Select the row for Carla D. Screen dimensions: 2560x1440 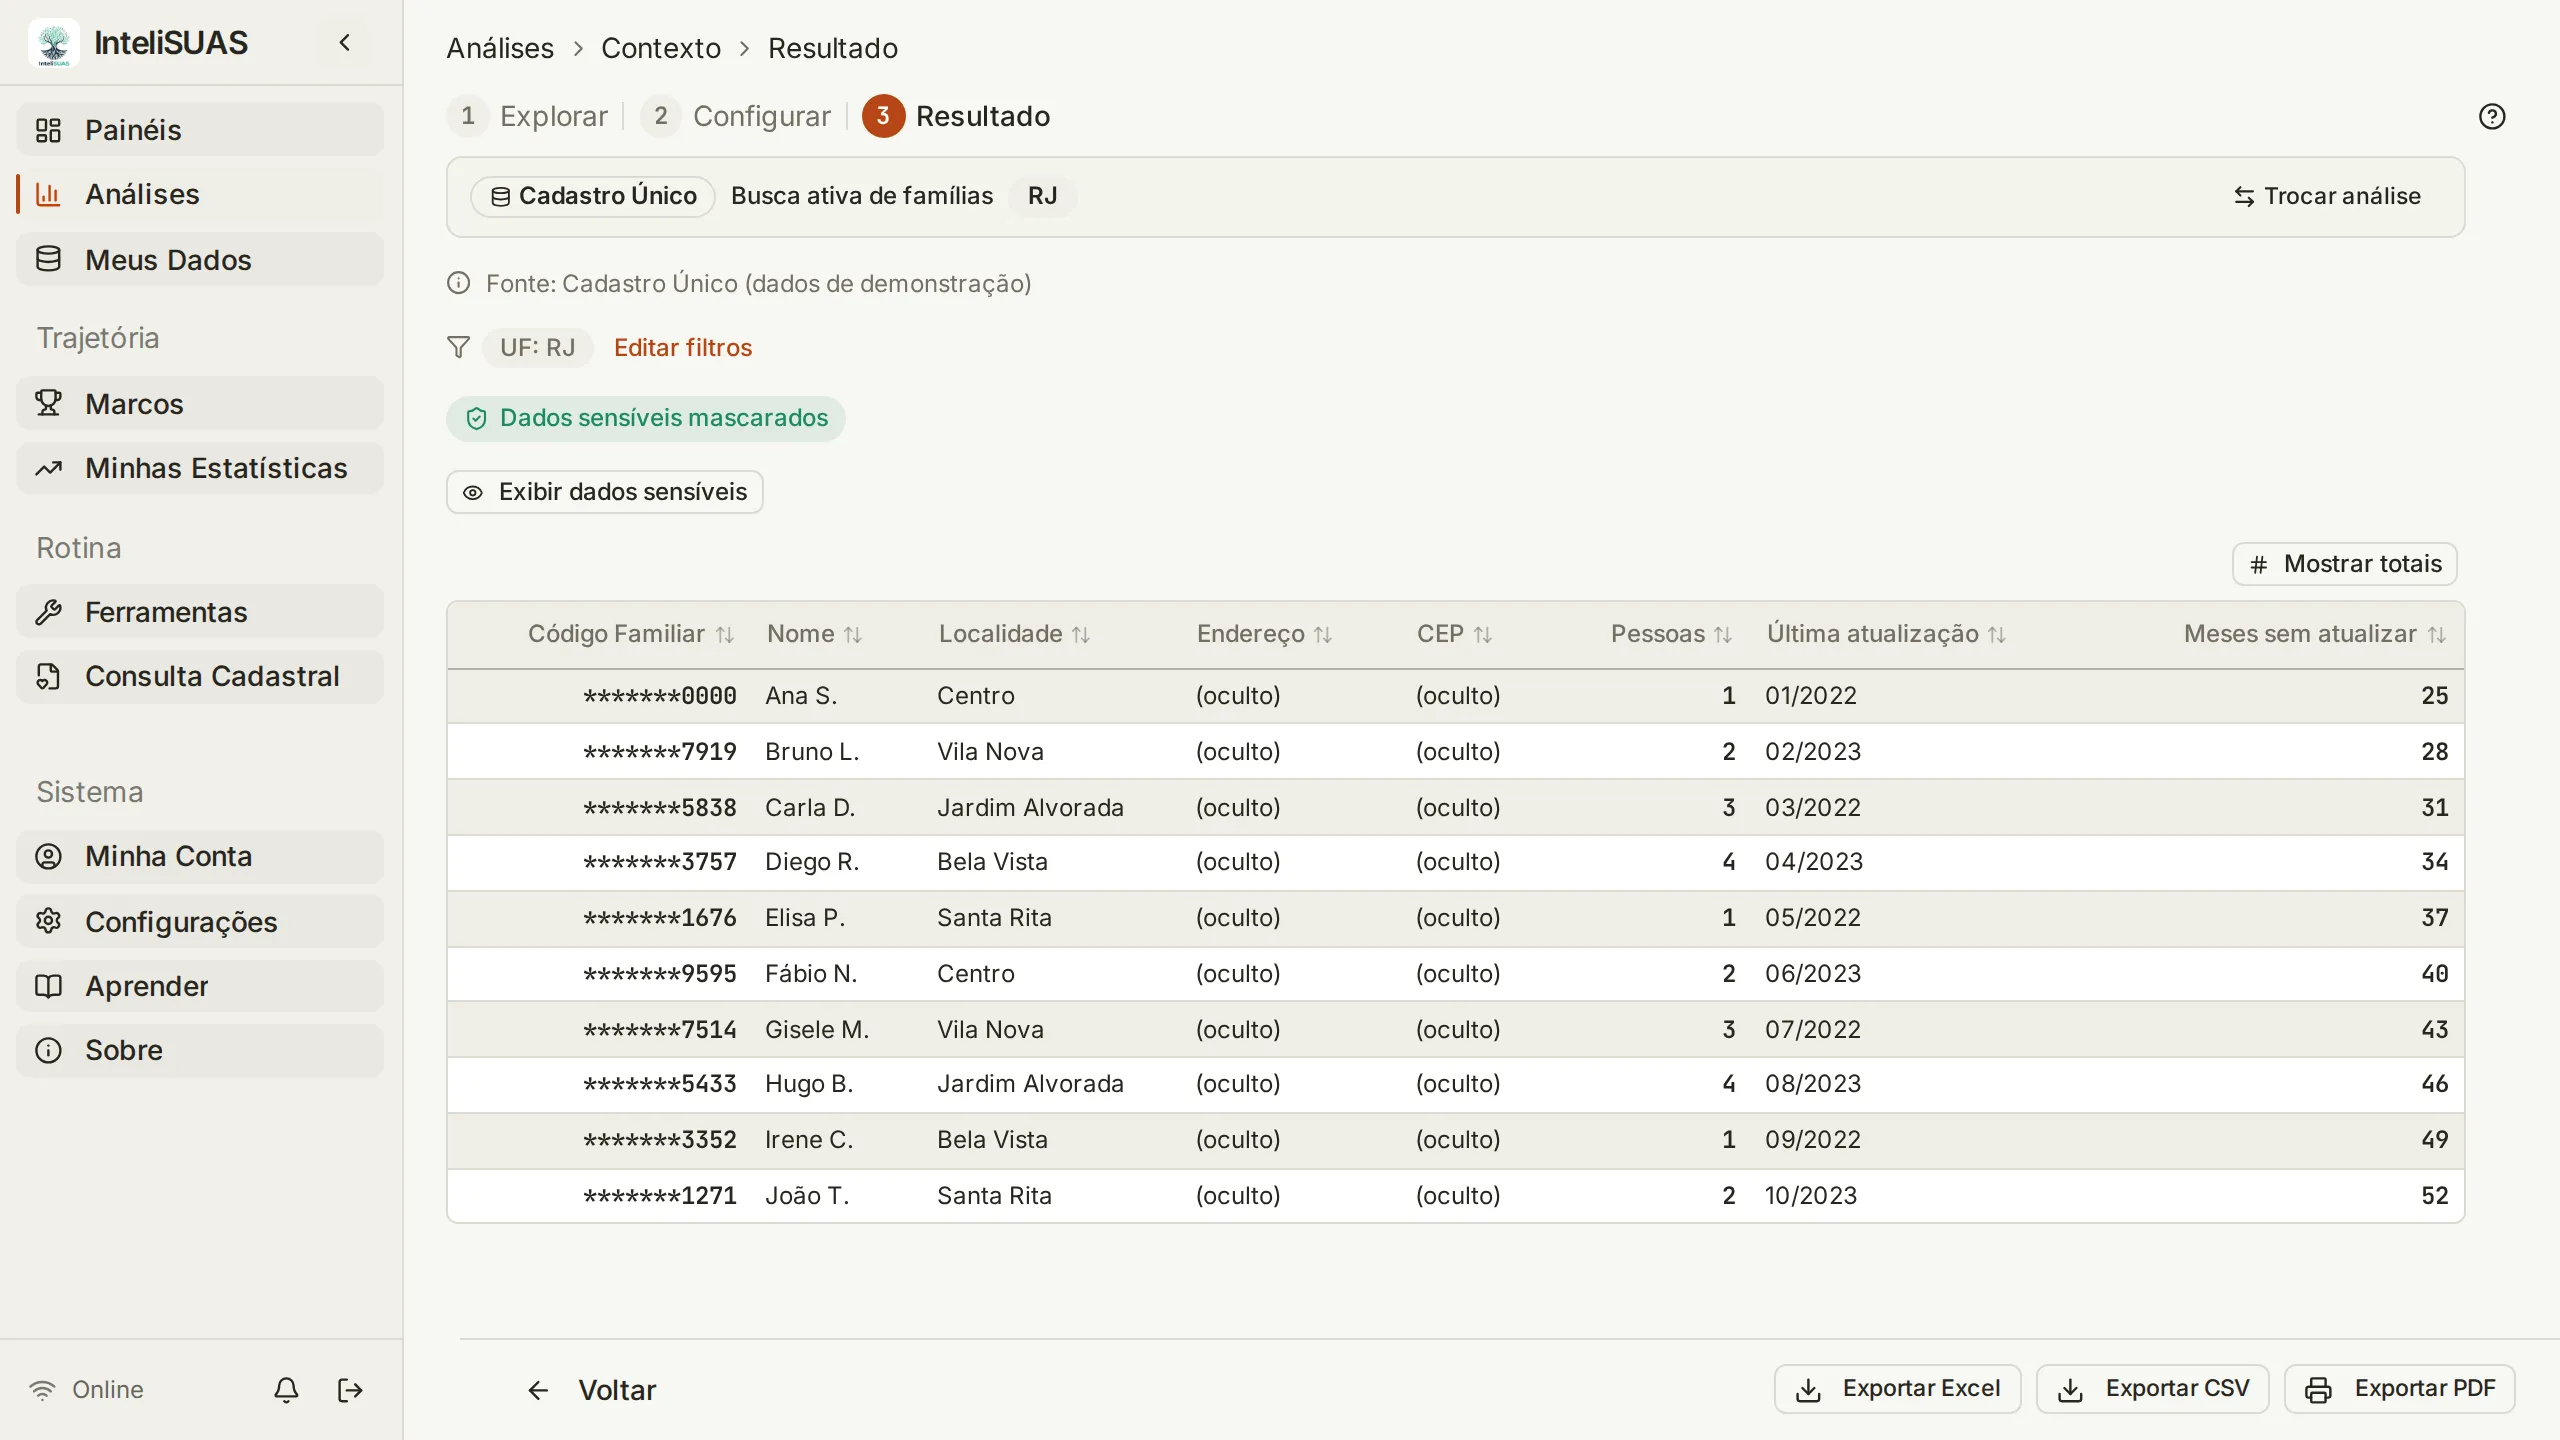pos(1456,807)
